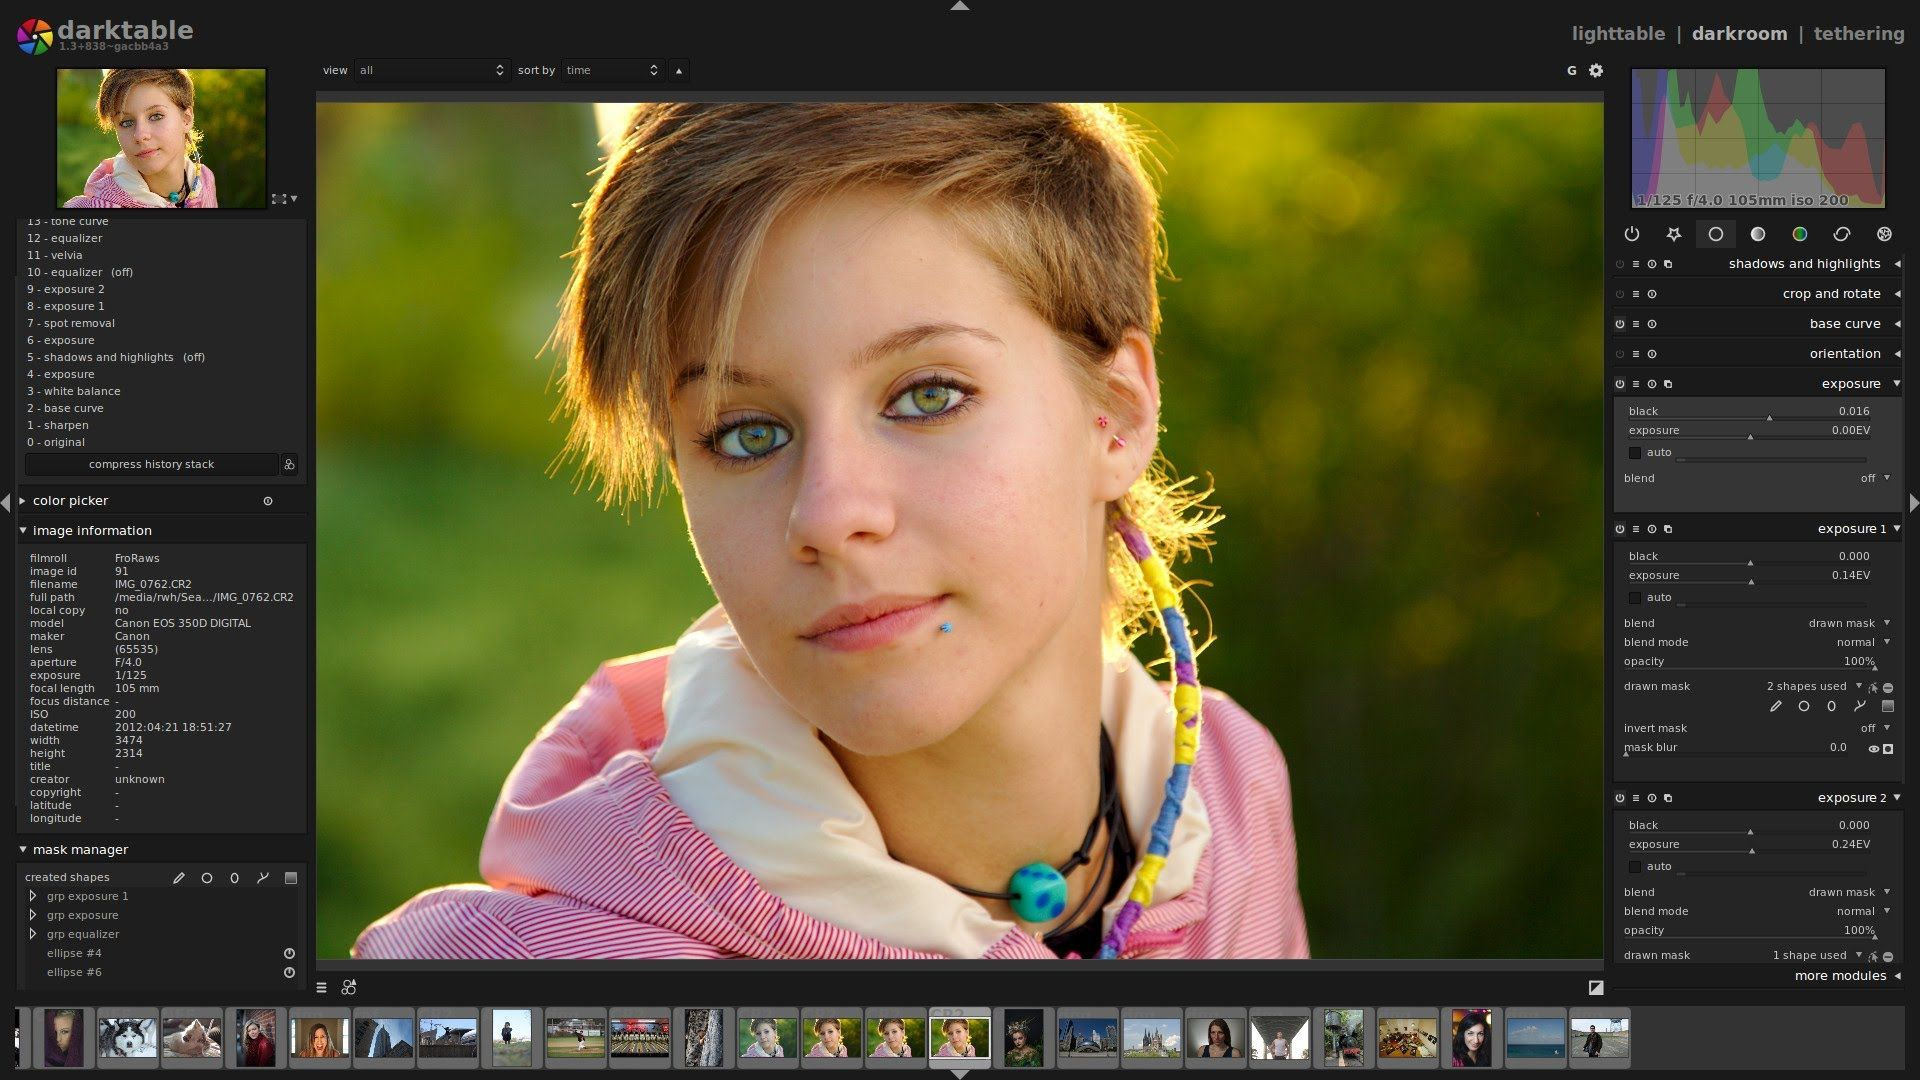1920x1080 pixels.
Task: Adjust exposure slider in exposure 2 module
Action: click(x=1749, y=845)
